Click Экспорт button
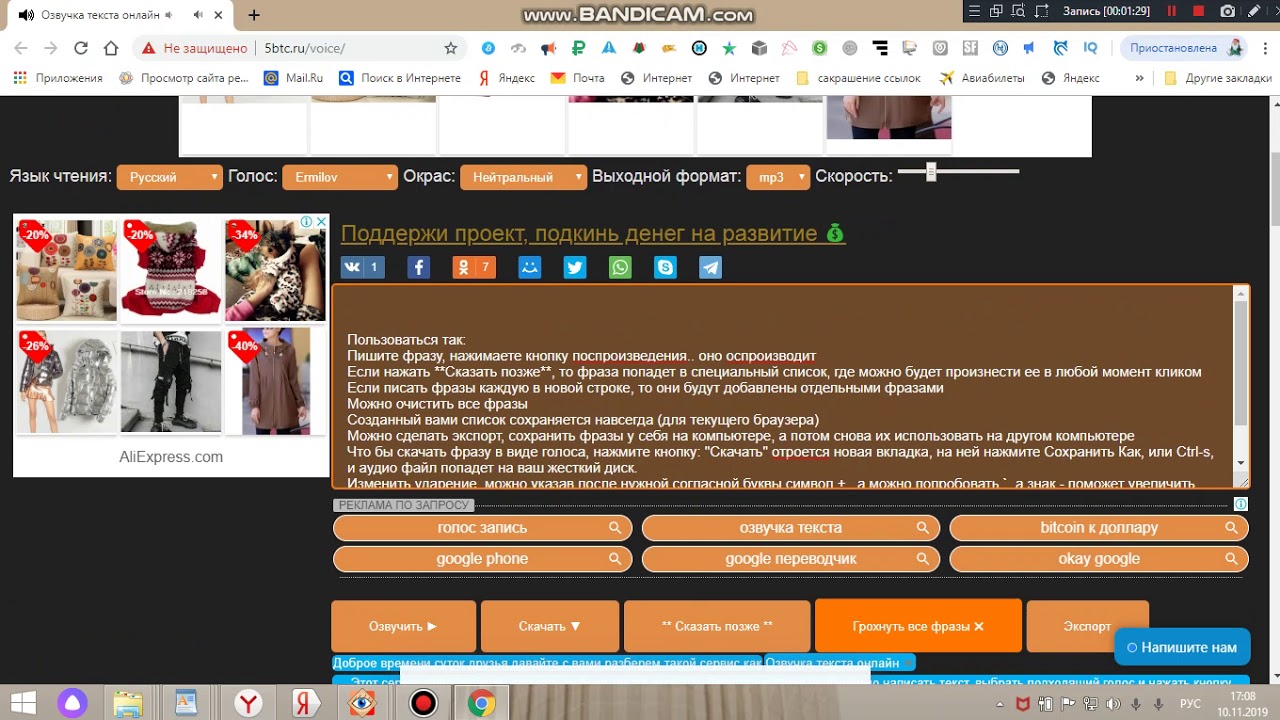Screen dimensions: 1280x720 coord(1087,626)
